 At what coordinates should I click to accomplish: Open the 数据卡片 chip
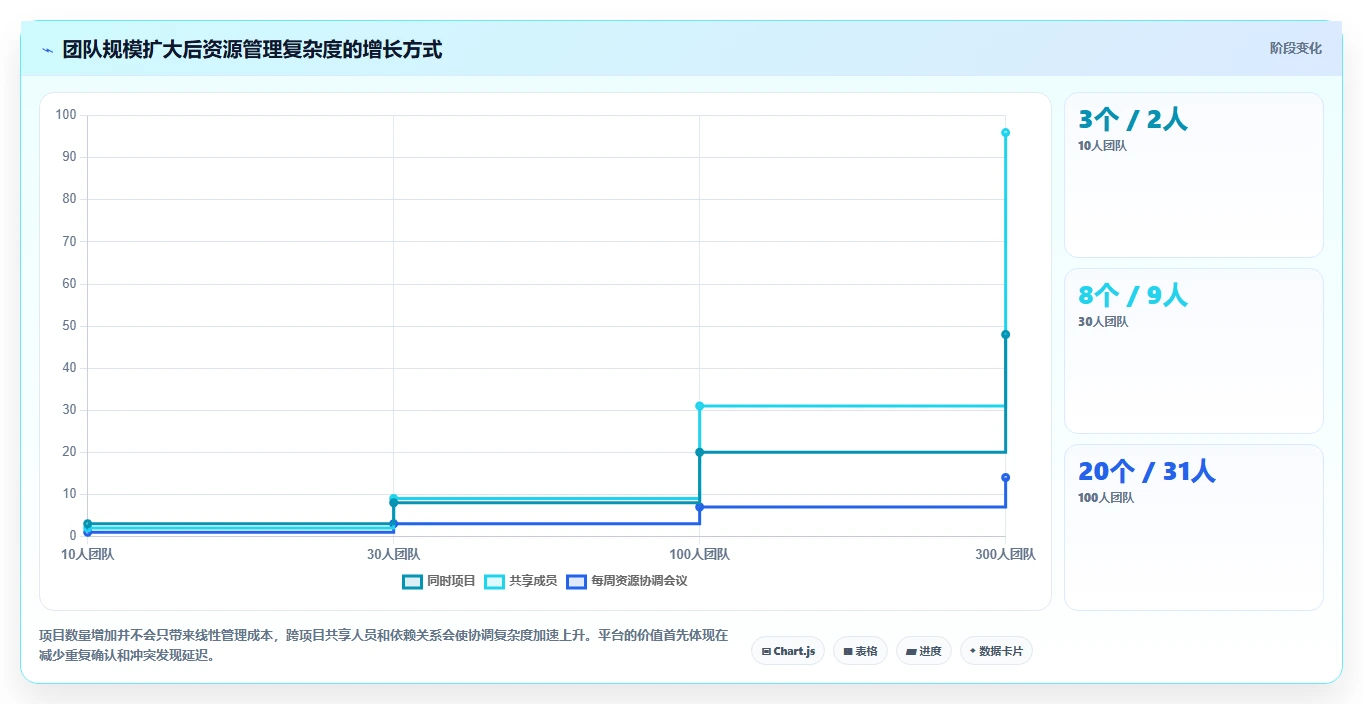click(996, 651)
